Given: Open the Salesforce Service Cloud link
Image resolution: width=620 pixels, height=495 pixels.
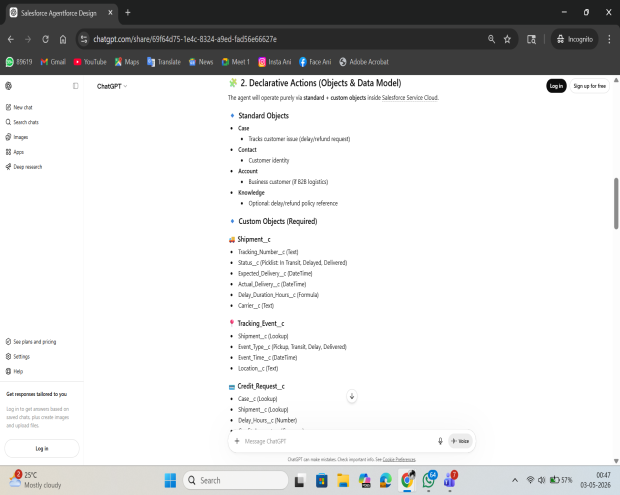Looking at the screenshot, I should pyautogui.click(x=410, y=98).
